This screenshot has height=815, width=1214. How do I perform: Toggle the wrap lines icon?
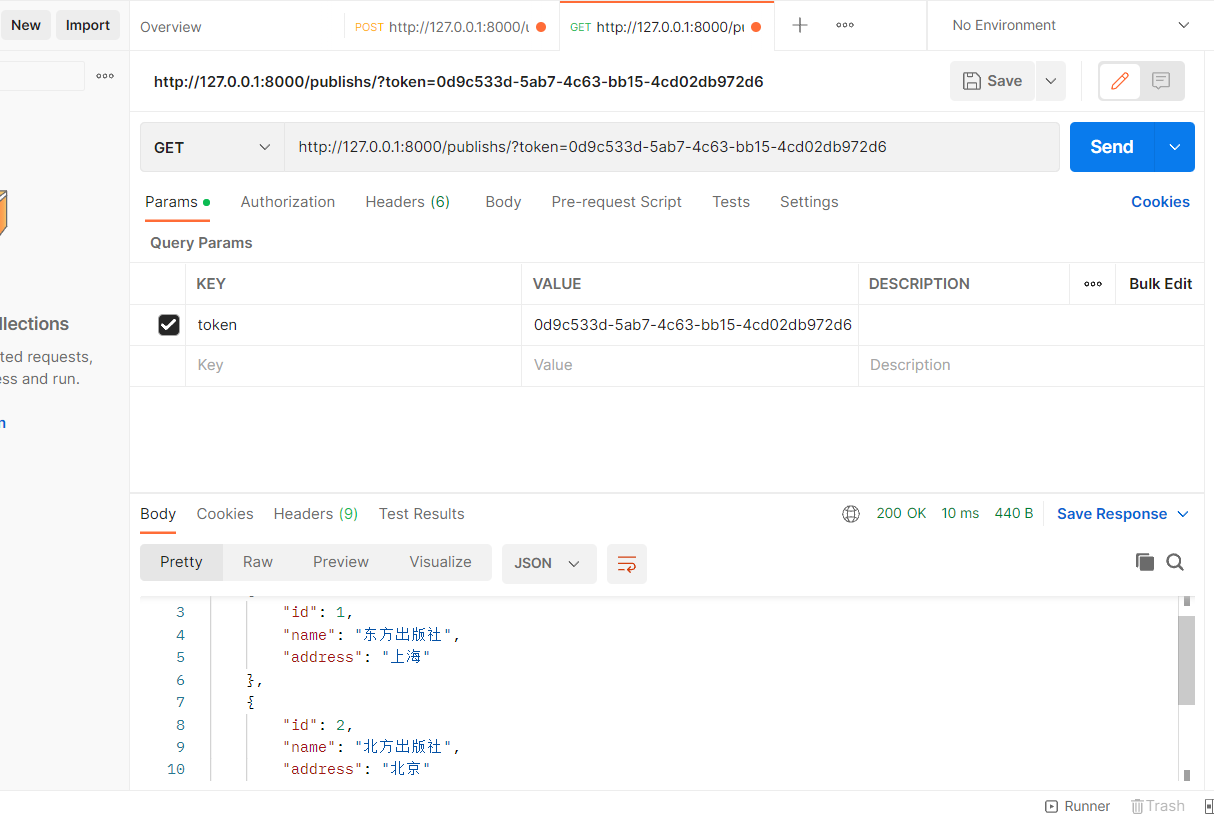(x=627, y=564)
